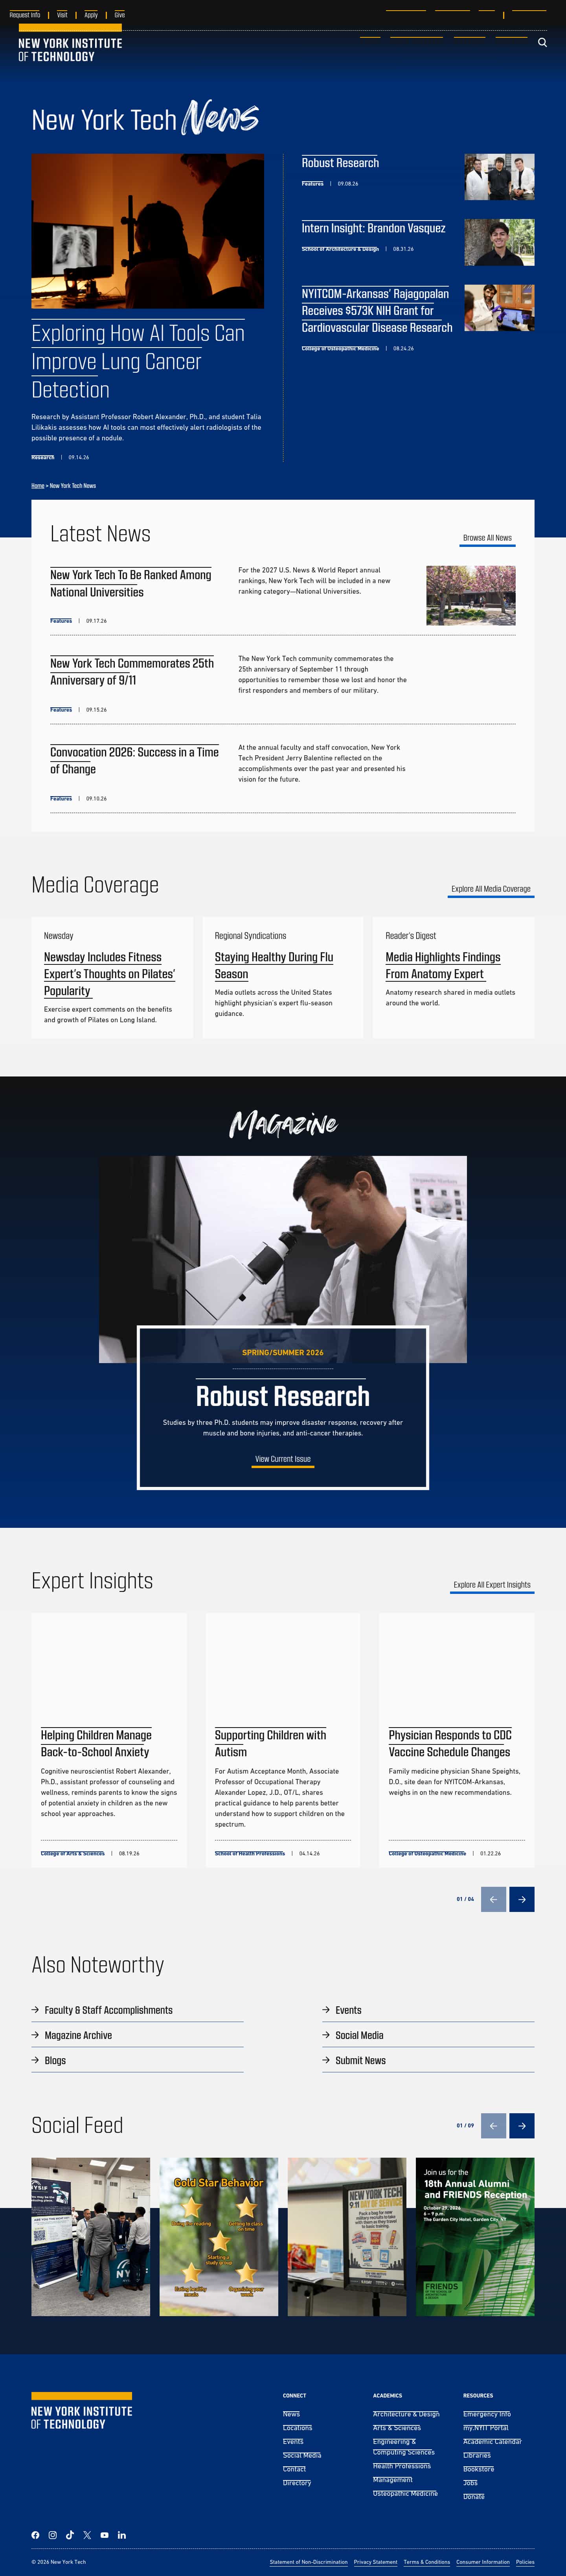The width and height of the screenshot is (566, 2576).
Task: Open the Instagram icon in footer
Action: (53, 2535)
